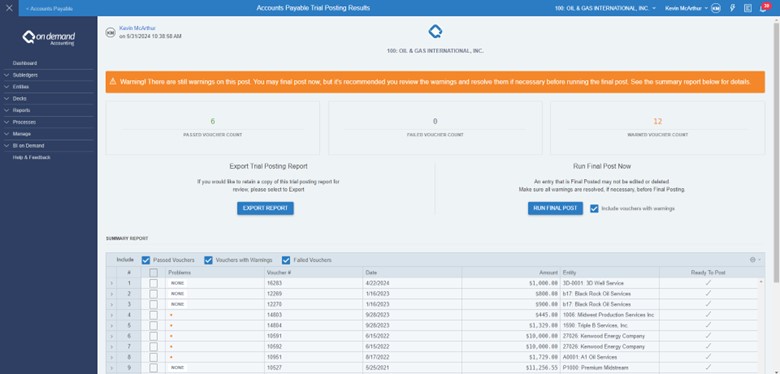Image resolution: width=780 pixels, height=374 pixels.
Task: Select checkbox for voucher 12269
Action: click(153, 293)
